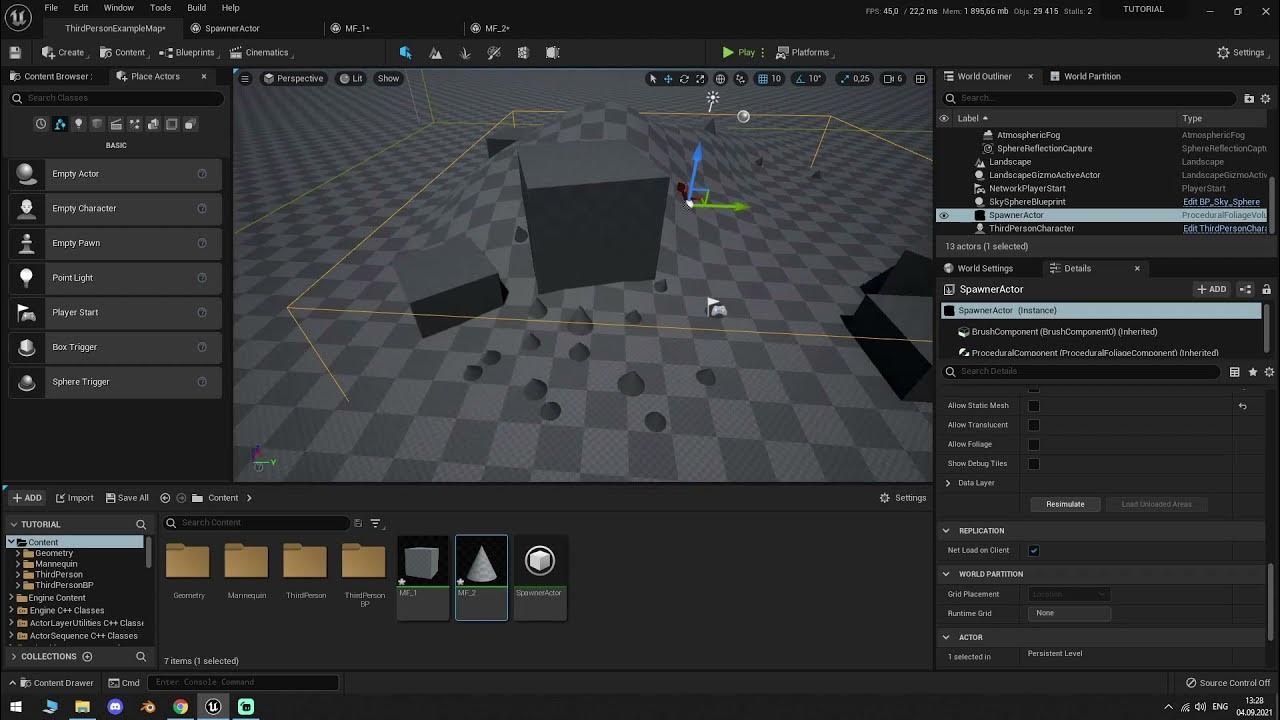Open the Create dropdown in toolbar
The height and width of the screenshot is (720, 1280).
(63, 52)
